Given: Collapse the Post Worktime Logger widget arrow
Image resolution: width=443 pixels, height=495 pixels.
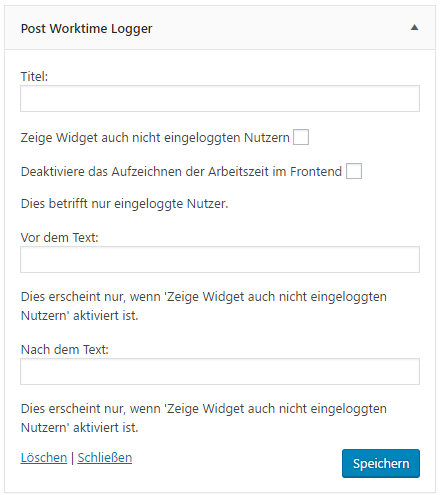Looking at the screenshot, I should 414,28.
